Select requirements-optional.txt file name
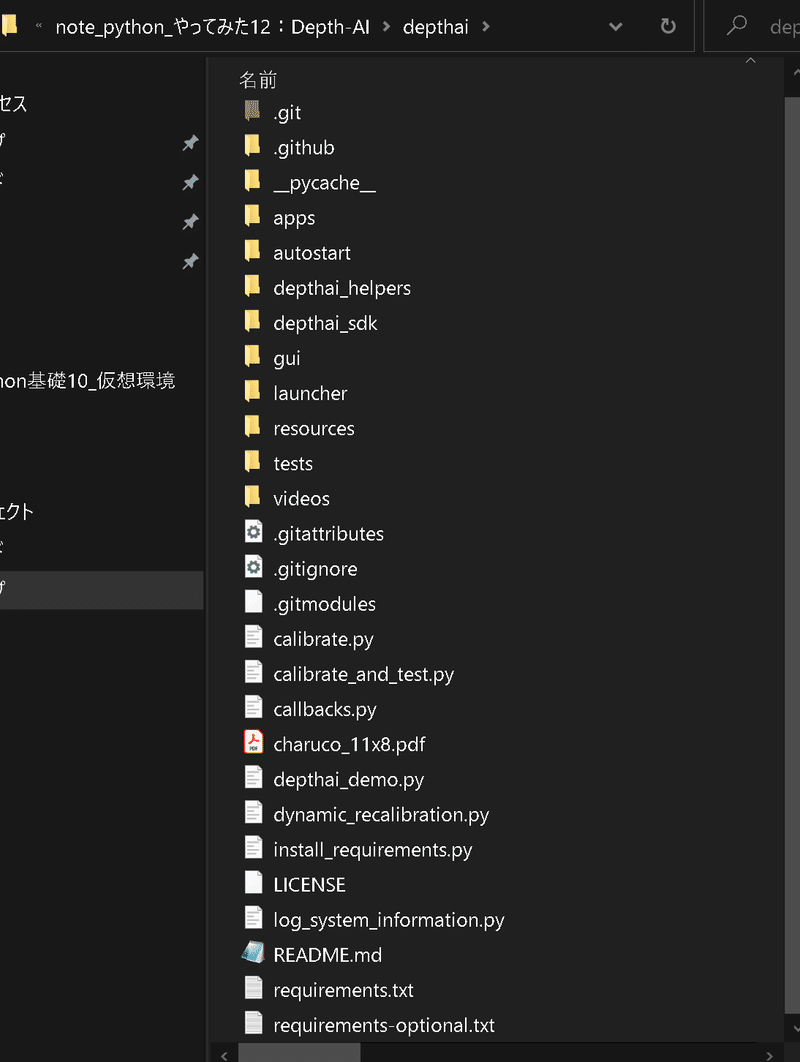The height and width of the screenshot is (1062, 800). [x=384, y=1025]
